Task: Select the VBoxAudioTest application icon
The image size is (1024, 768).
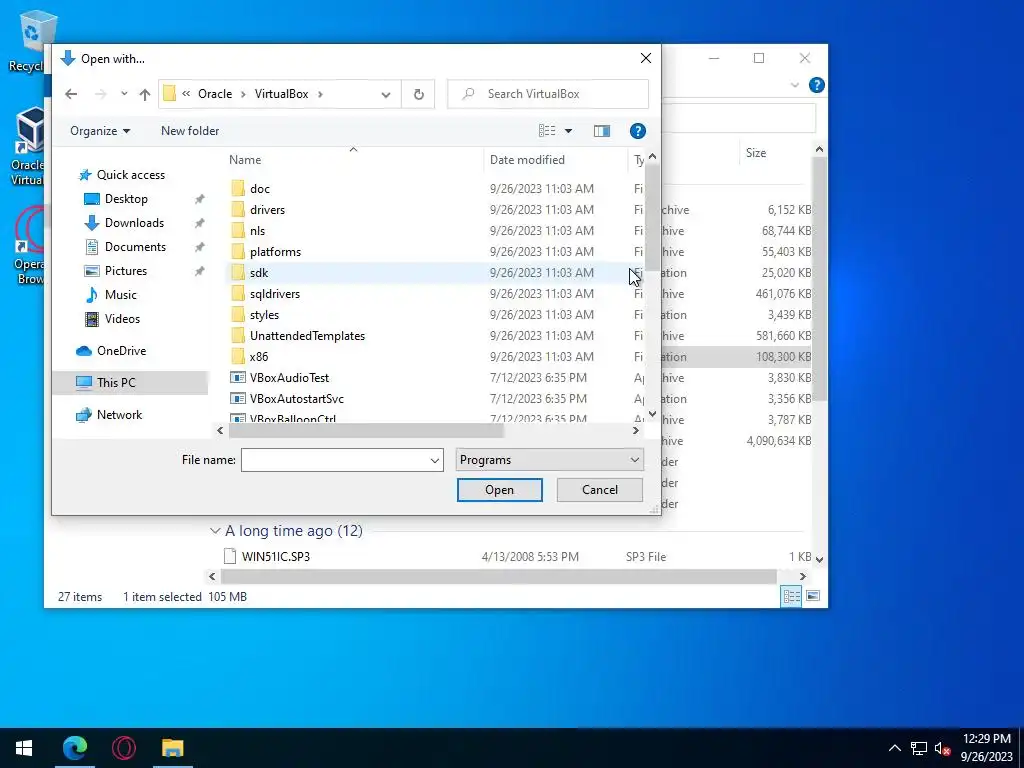Action: point(238,377)
